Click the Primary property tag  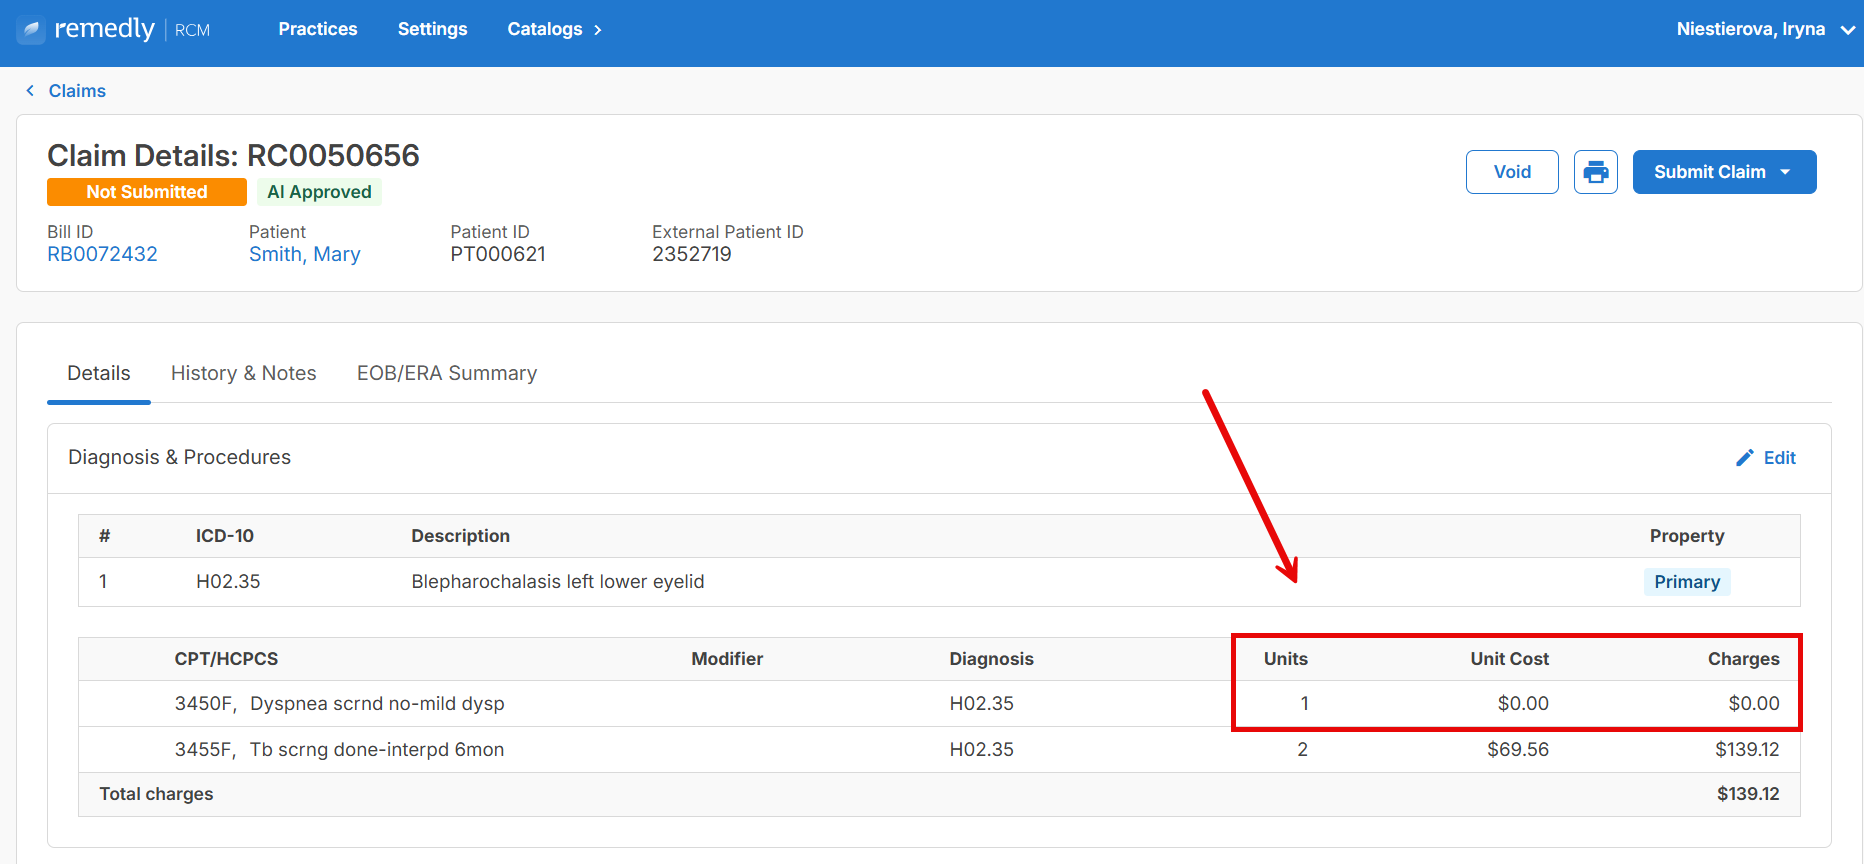pyautogui.click(x=1687, y=582)
